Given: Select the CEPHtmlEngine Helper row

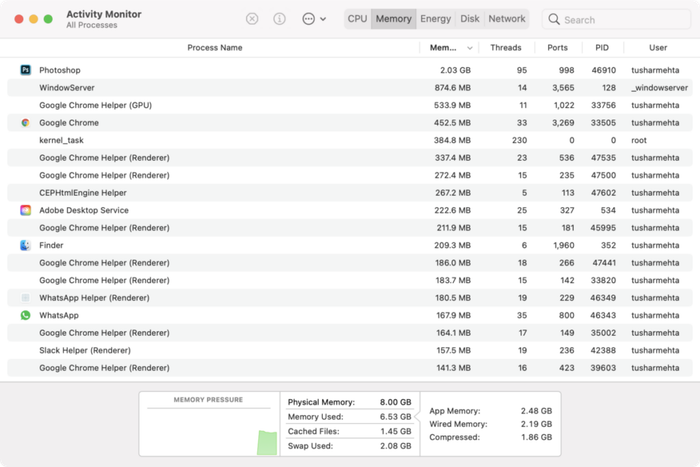Looking at the screenshot, I should [350, 192].
